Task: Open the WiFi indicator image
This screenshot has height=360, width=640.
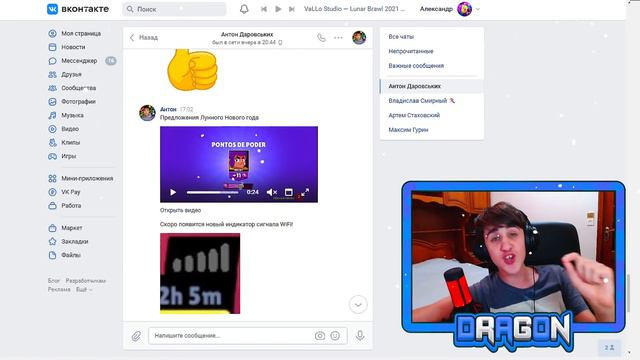Action: [x=200, y=273]
